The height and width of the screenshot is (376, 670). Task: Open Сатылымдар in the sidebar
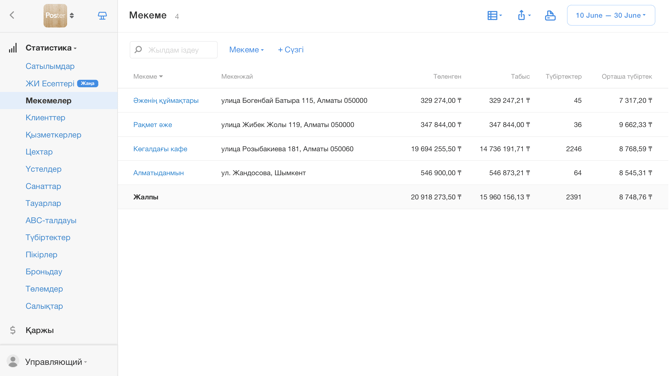coord(50,66)
